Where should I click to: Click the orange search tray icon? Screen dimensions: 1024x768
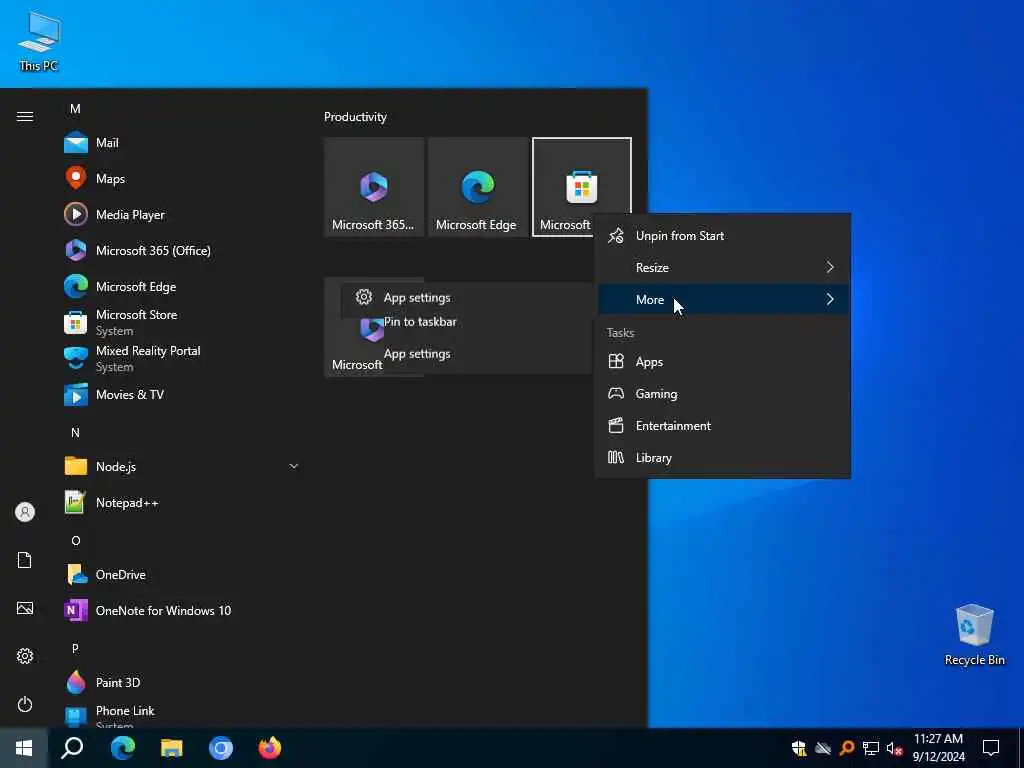pos(847,748)
